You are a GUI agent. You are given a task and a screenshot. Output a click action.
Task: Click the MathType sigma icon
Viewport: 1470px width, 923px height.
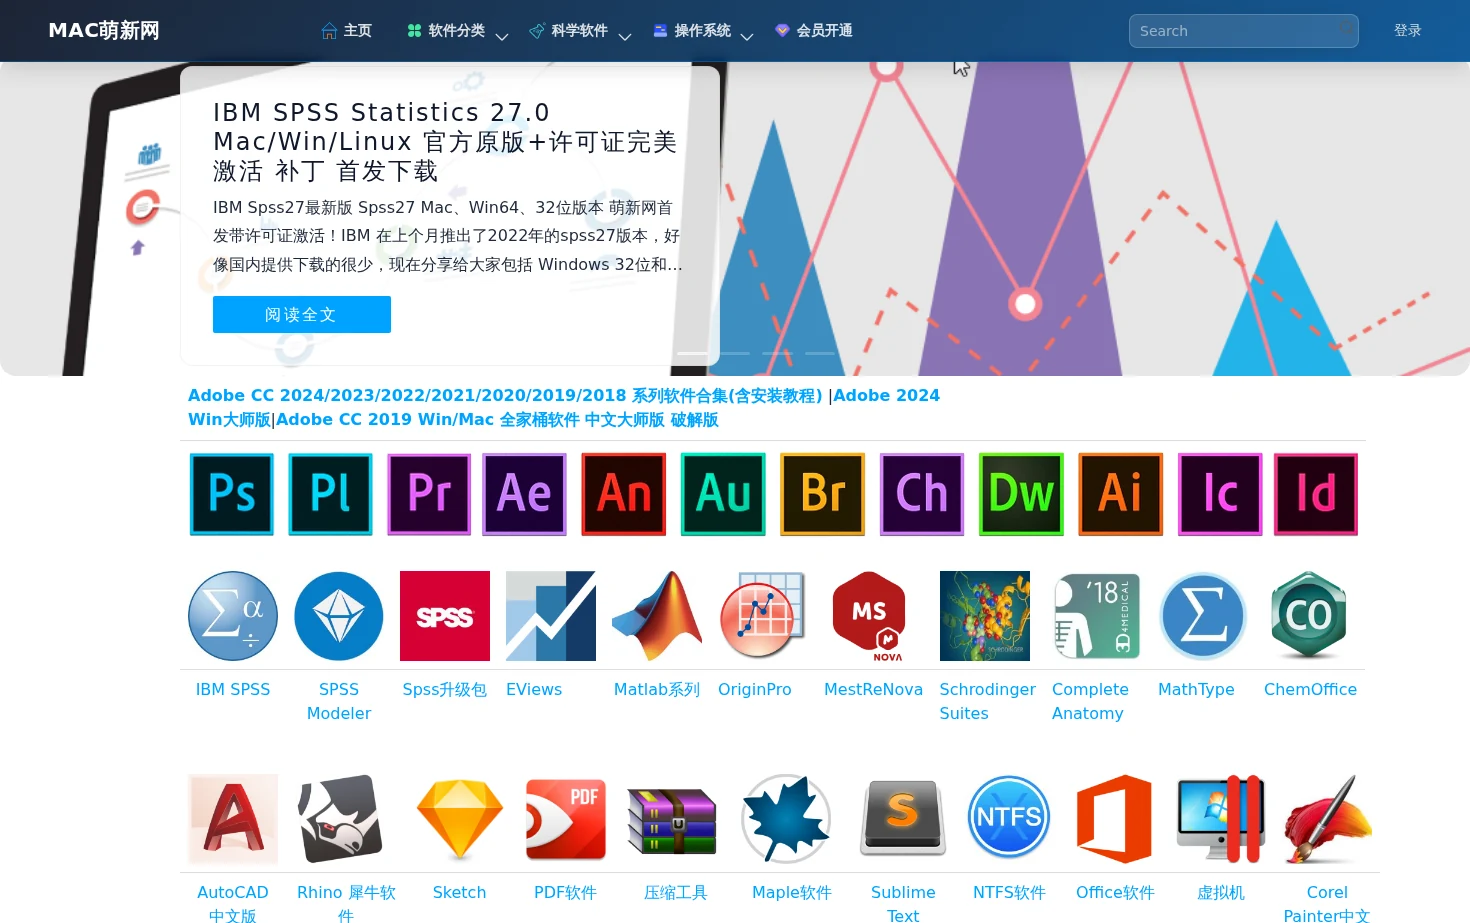click(x=1203, y=616)
